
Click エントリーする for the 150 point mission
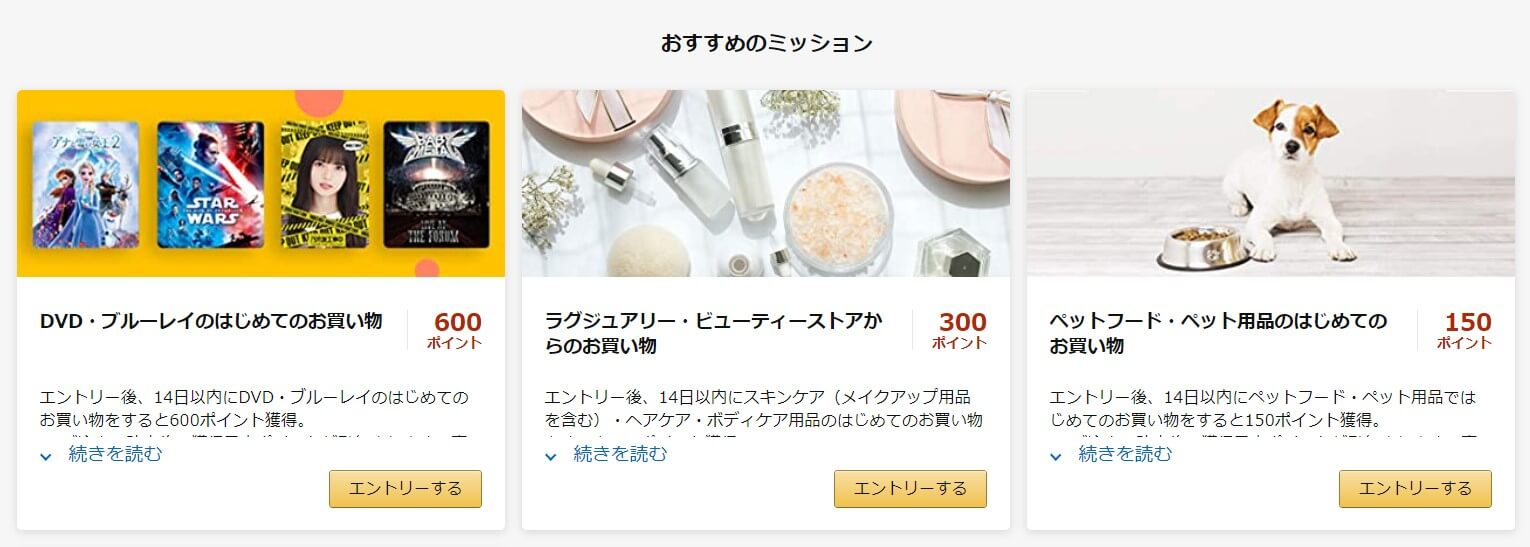(x=1415, y=489)
